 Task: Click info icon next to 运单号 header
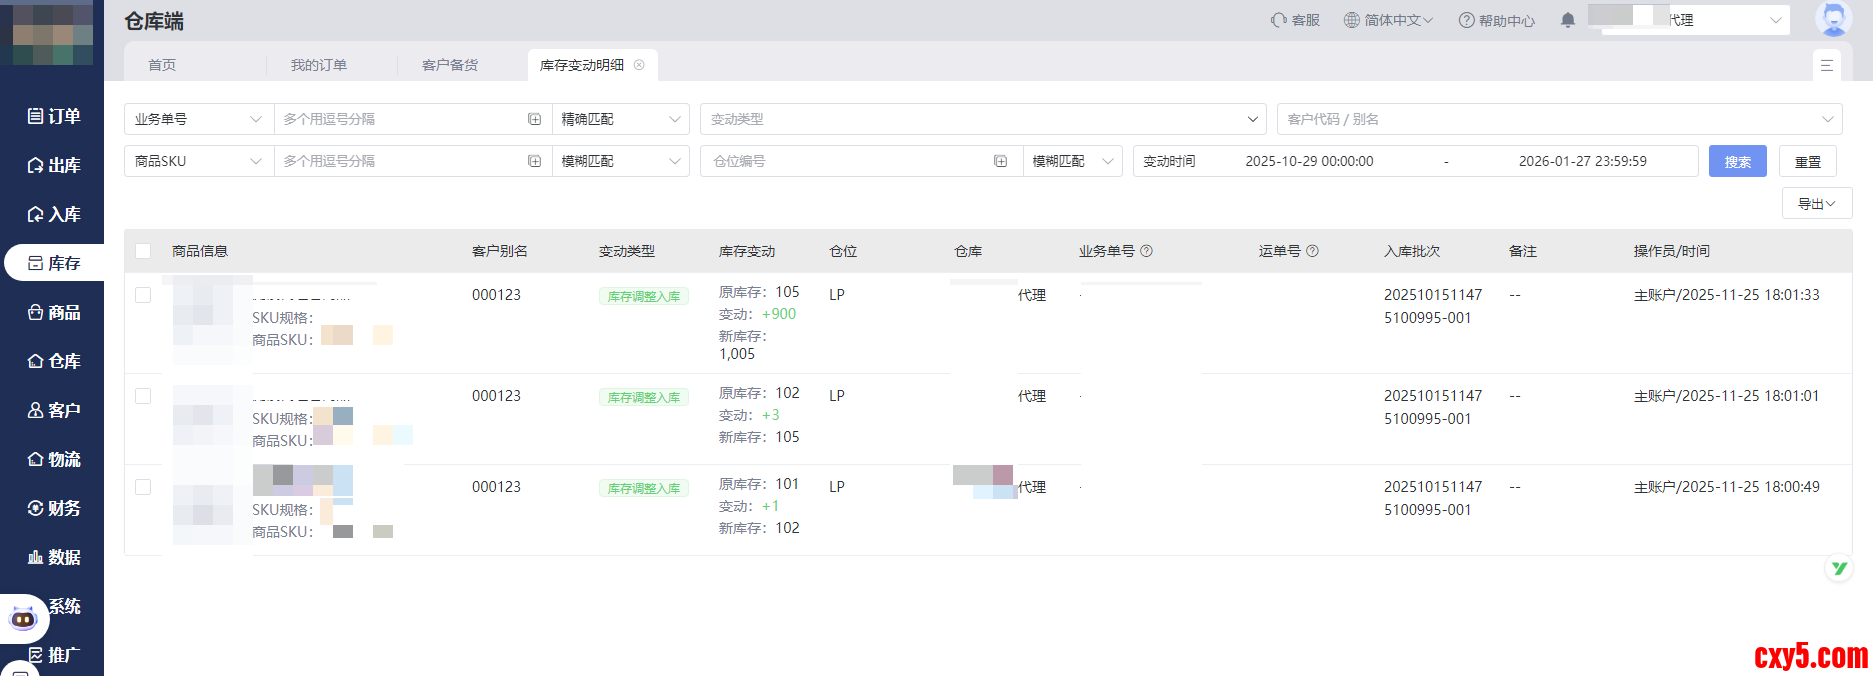tap(1312, 251)
